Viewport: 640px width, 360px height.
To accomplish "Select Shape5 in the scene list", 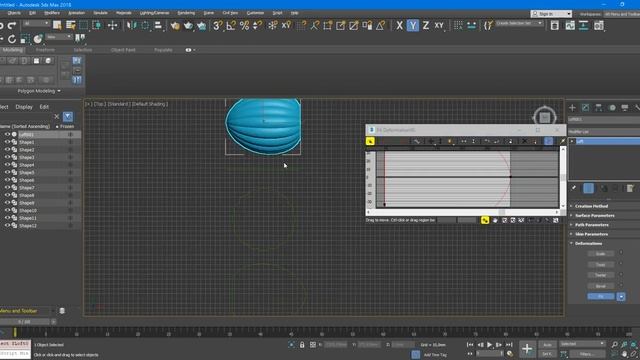I will [27, 173].
